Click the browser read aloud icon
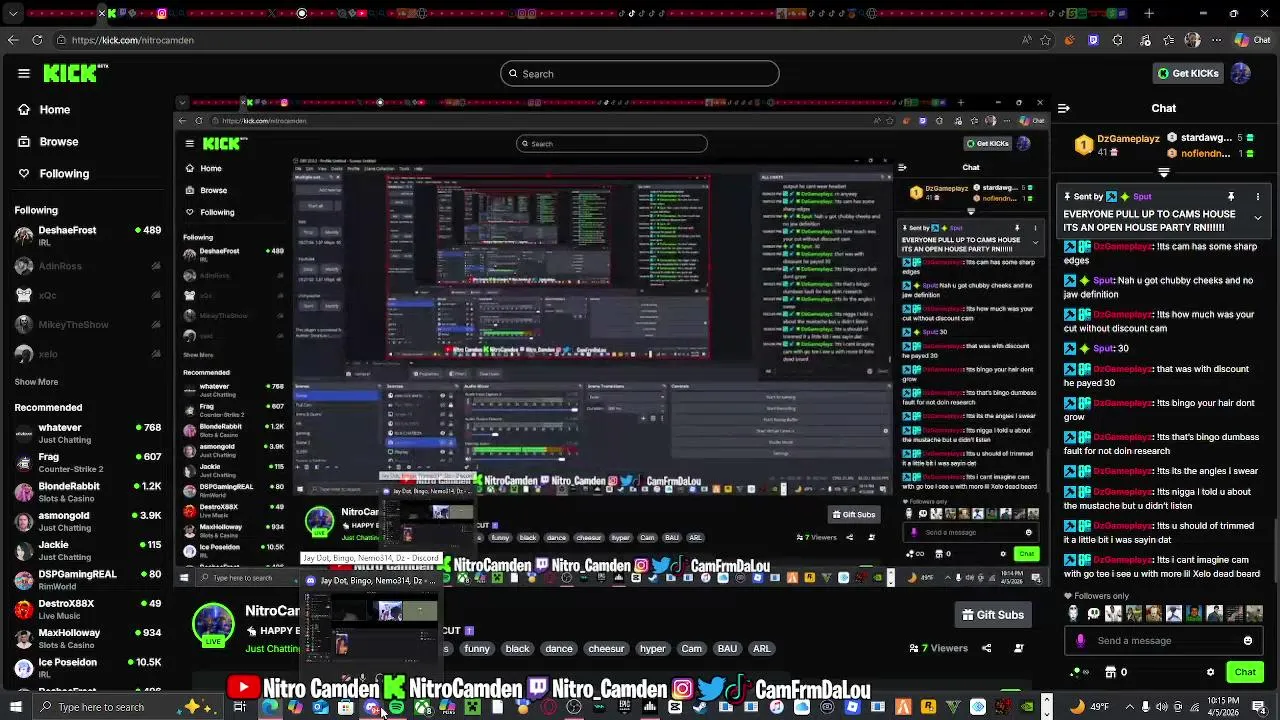Screen dimensions: 1280x720 [1027, 40]
